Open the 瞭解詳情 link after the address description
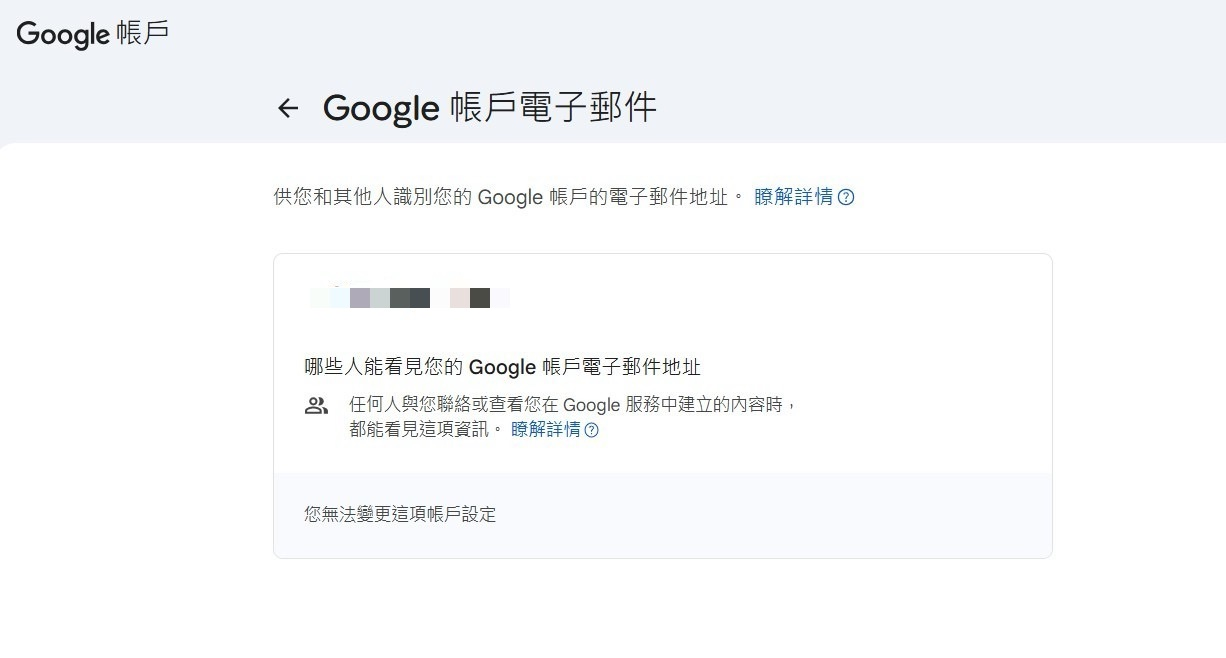 click(793, 197)
